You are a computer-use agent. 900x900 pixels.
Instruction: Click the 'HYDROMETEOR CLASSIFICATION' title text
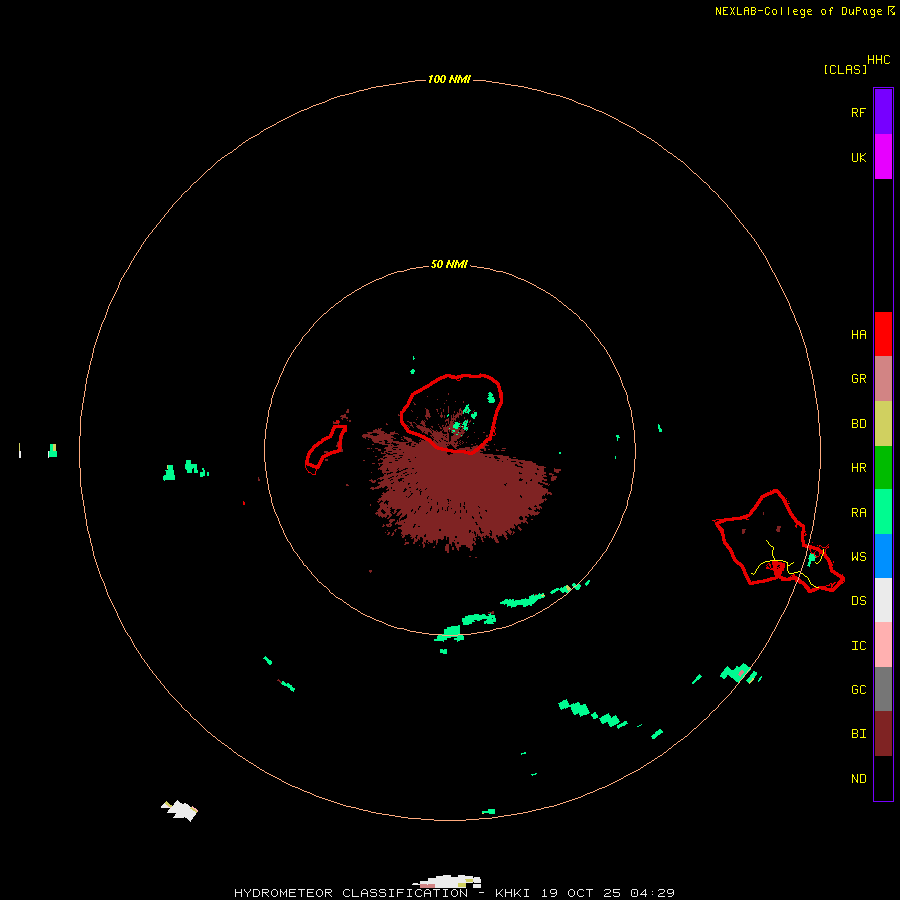tap(351, 893)
